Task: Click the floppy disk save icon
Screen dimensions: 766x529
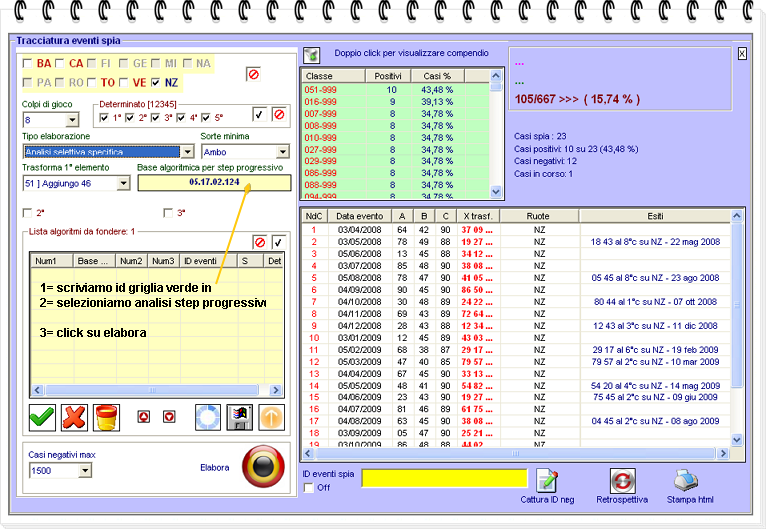Action: pyautogui.click(x=240, y=418)
